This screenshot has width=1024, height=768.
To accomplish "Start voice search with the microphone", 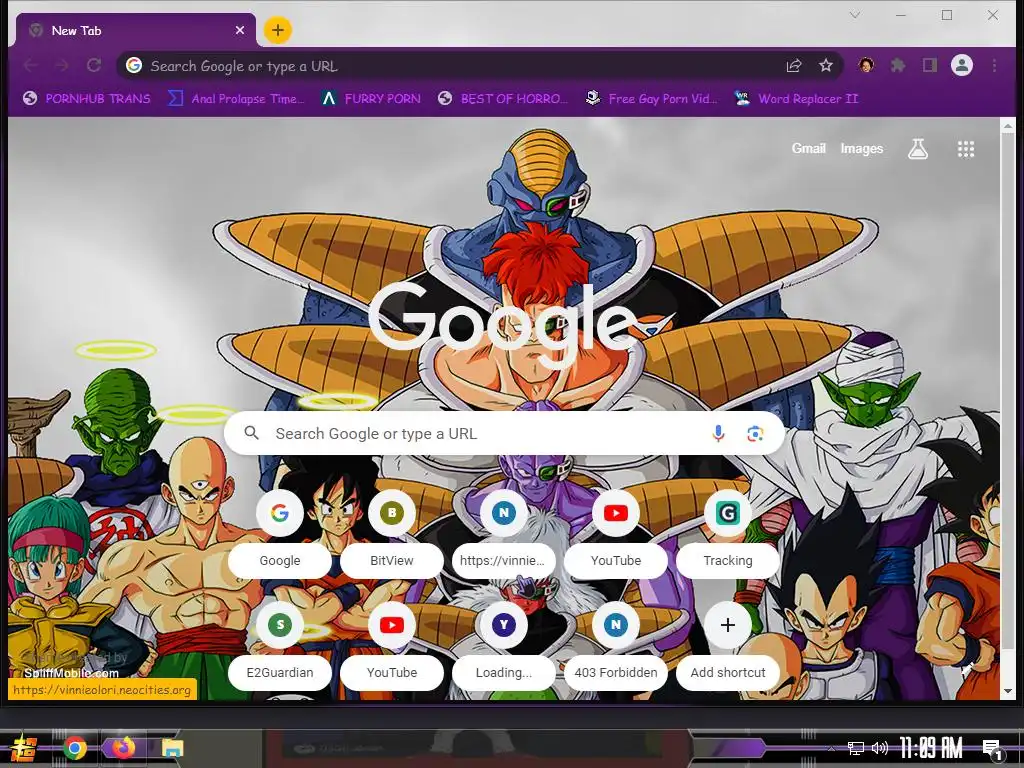I will [x=718, y=434].
